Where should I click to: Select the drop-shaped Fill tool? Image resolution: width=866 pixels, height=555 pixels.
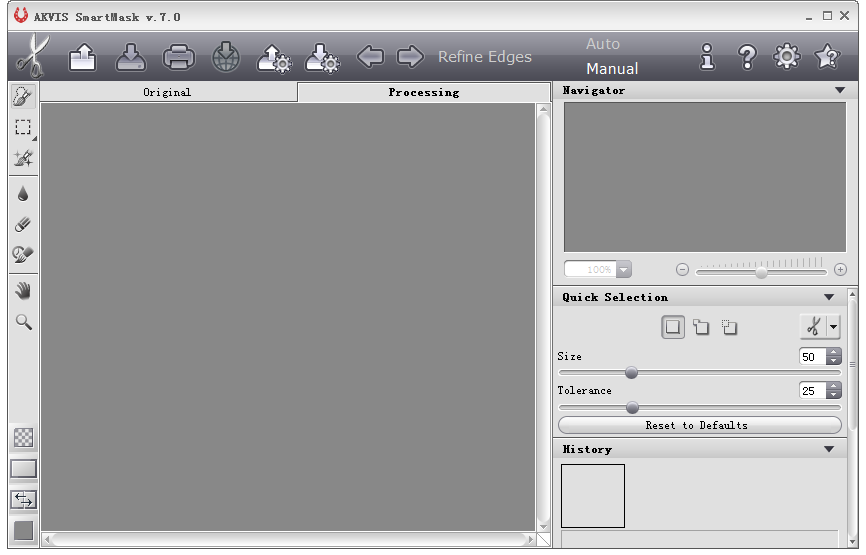tap(23, 194)
